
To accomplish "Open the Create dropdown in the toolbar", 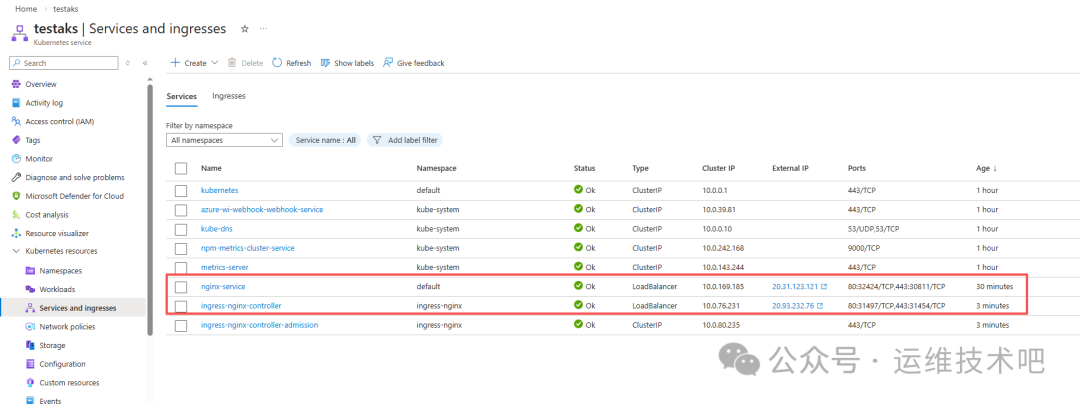I will [194, 63].
